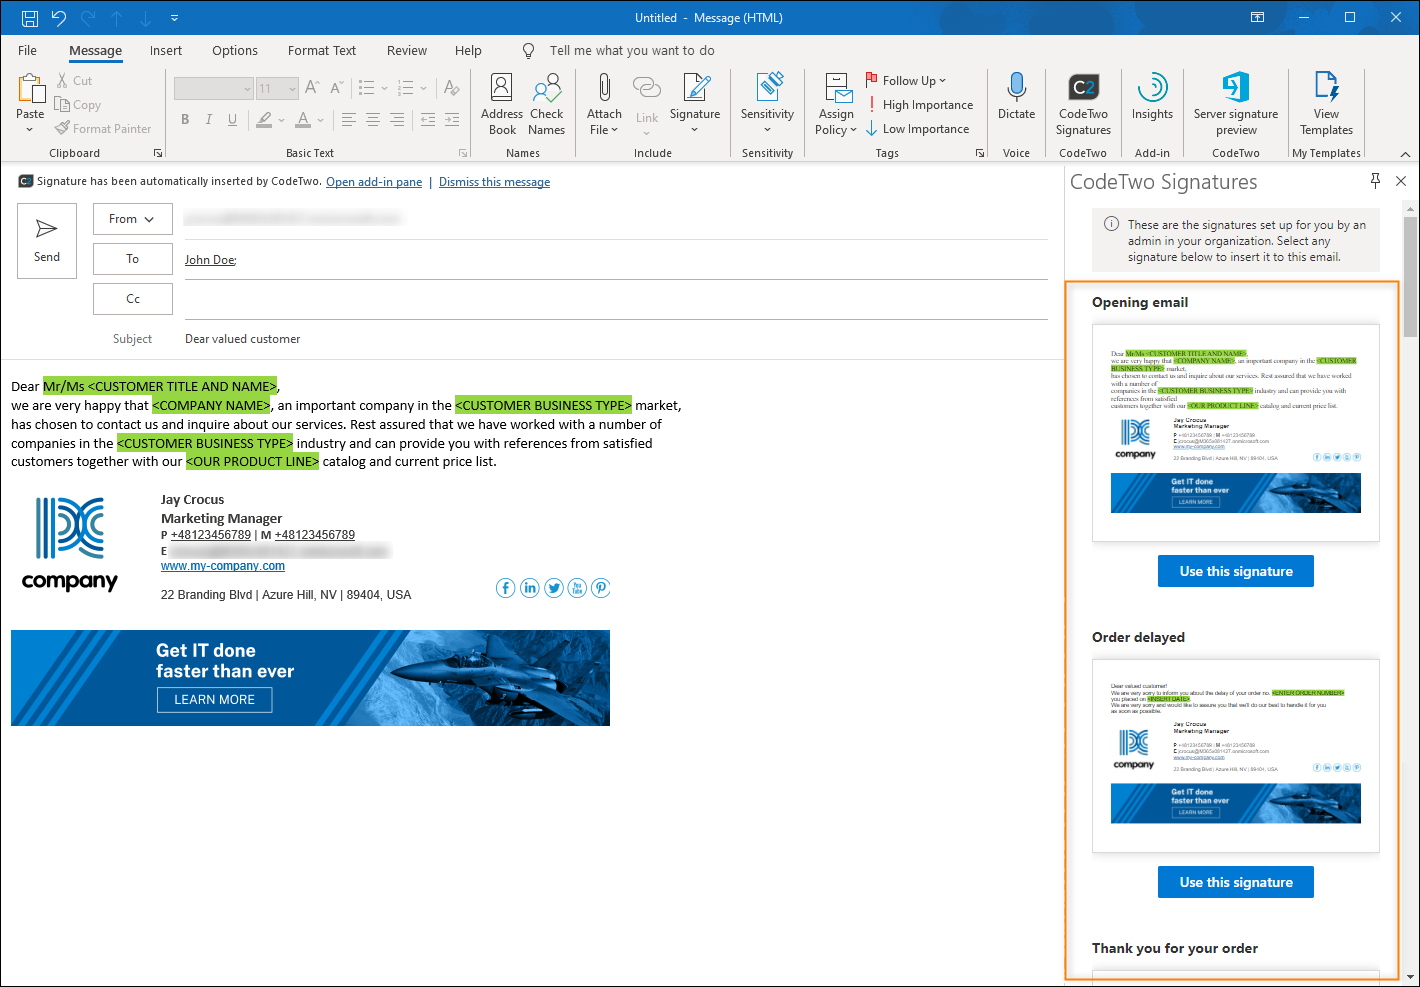Click the Attach File paperclip icon

pyautogui.click(x=604, y=88)
